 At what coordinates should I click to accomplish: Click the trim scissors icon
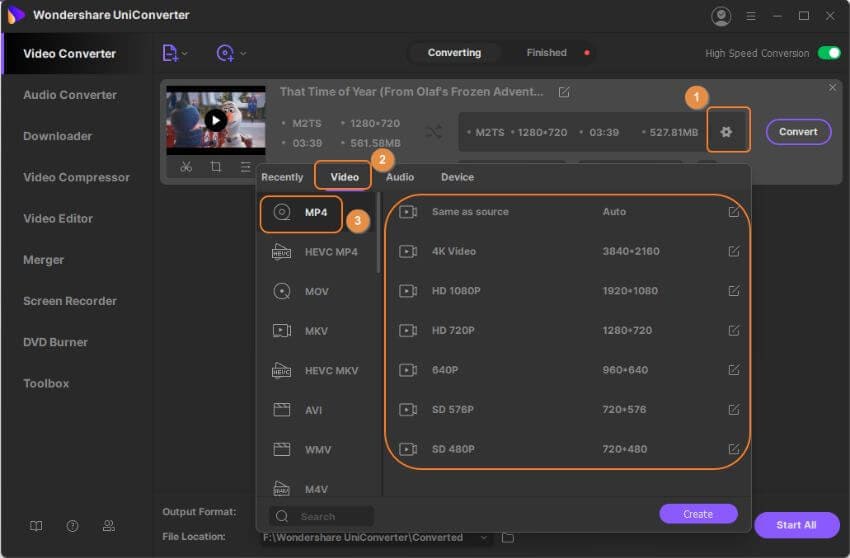coord(186,167)
